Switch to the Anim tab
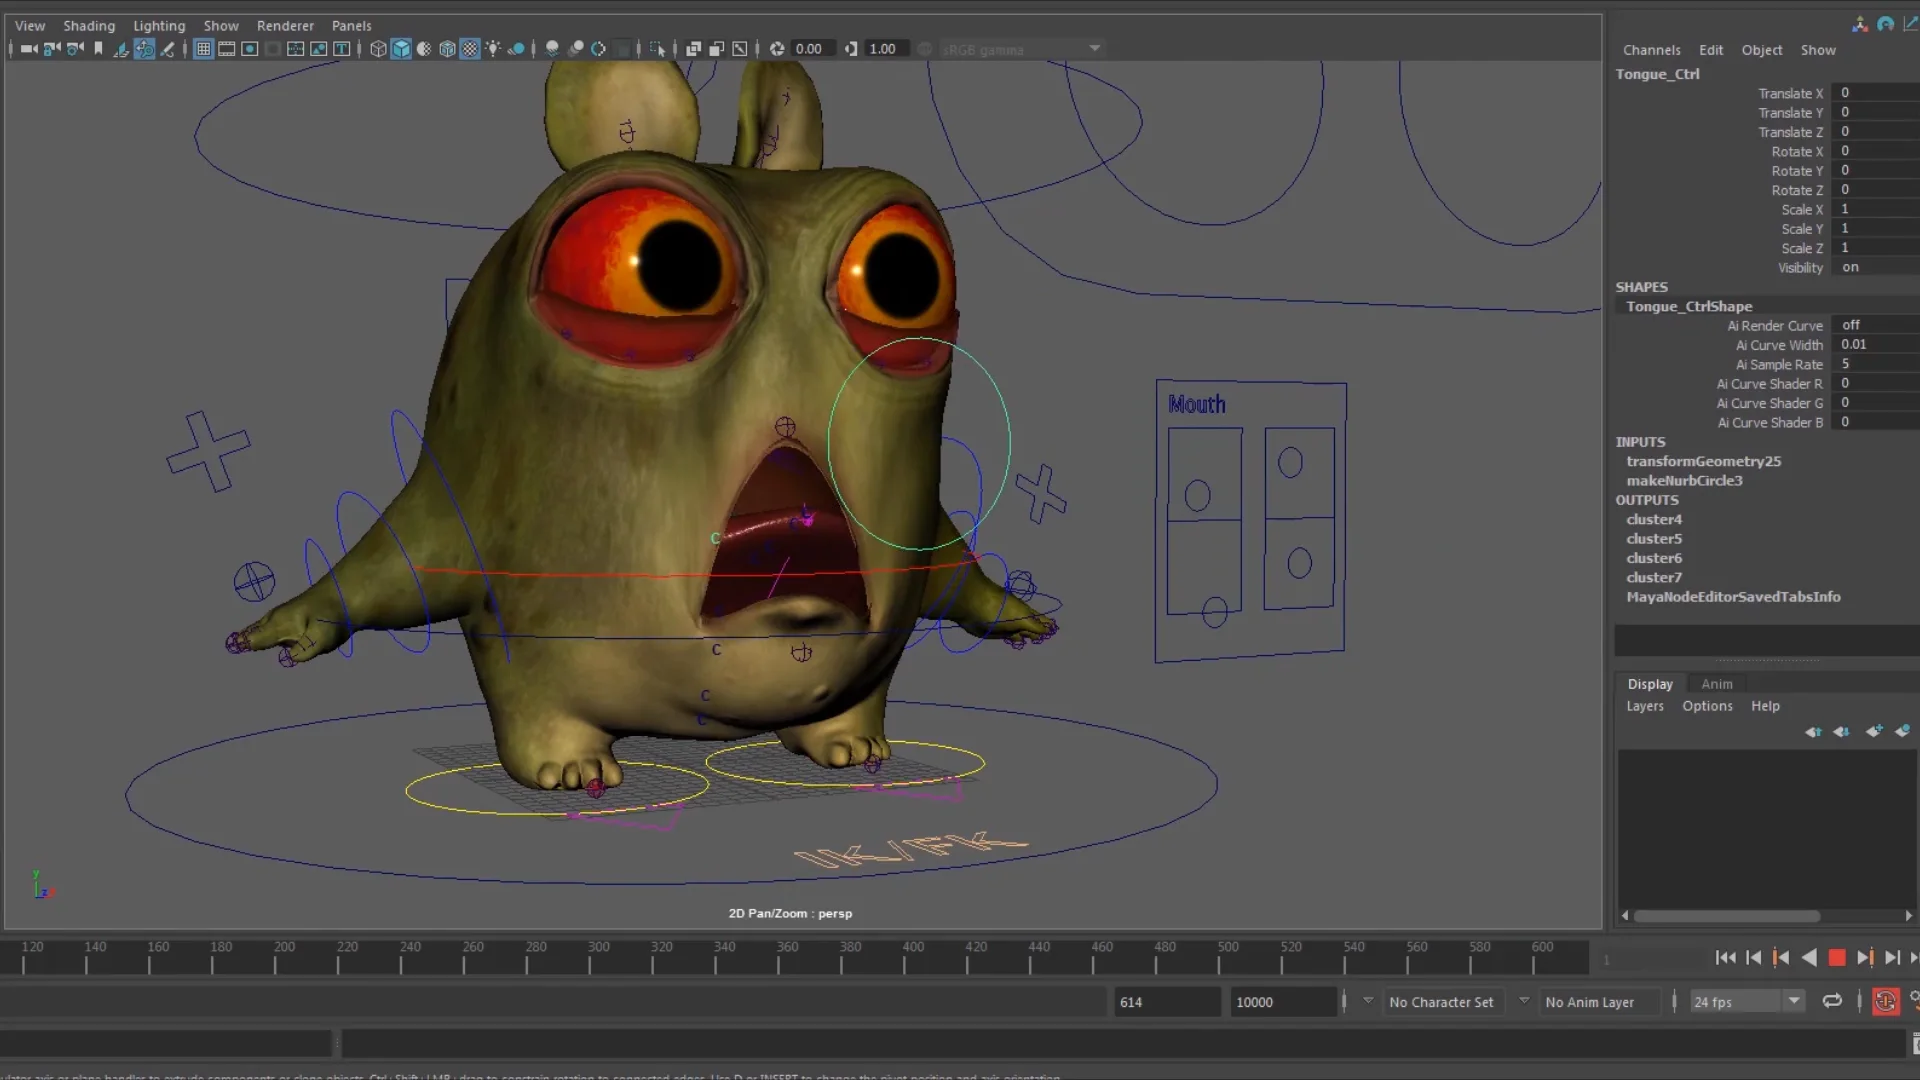Screen dimensions: 1920x1080 pos(1716,683)
